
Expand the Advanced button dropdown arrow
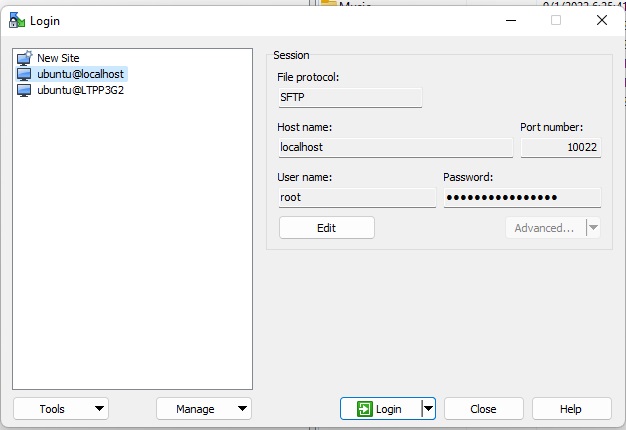[593, 228]
